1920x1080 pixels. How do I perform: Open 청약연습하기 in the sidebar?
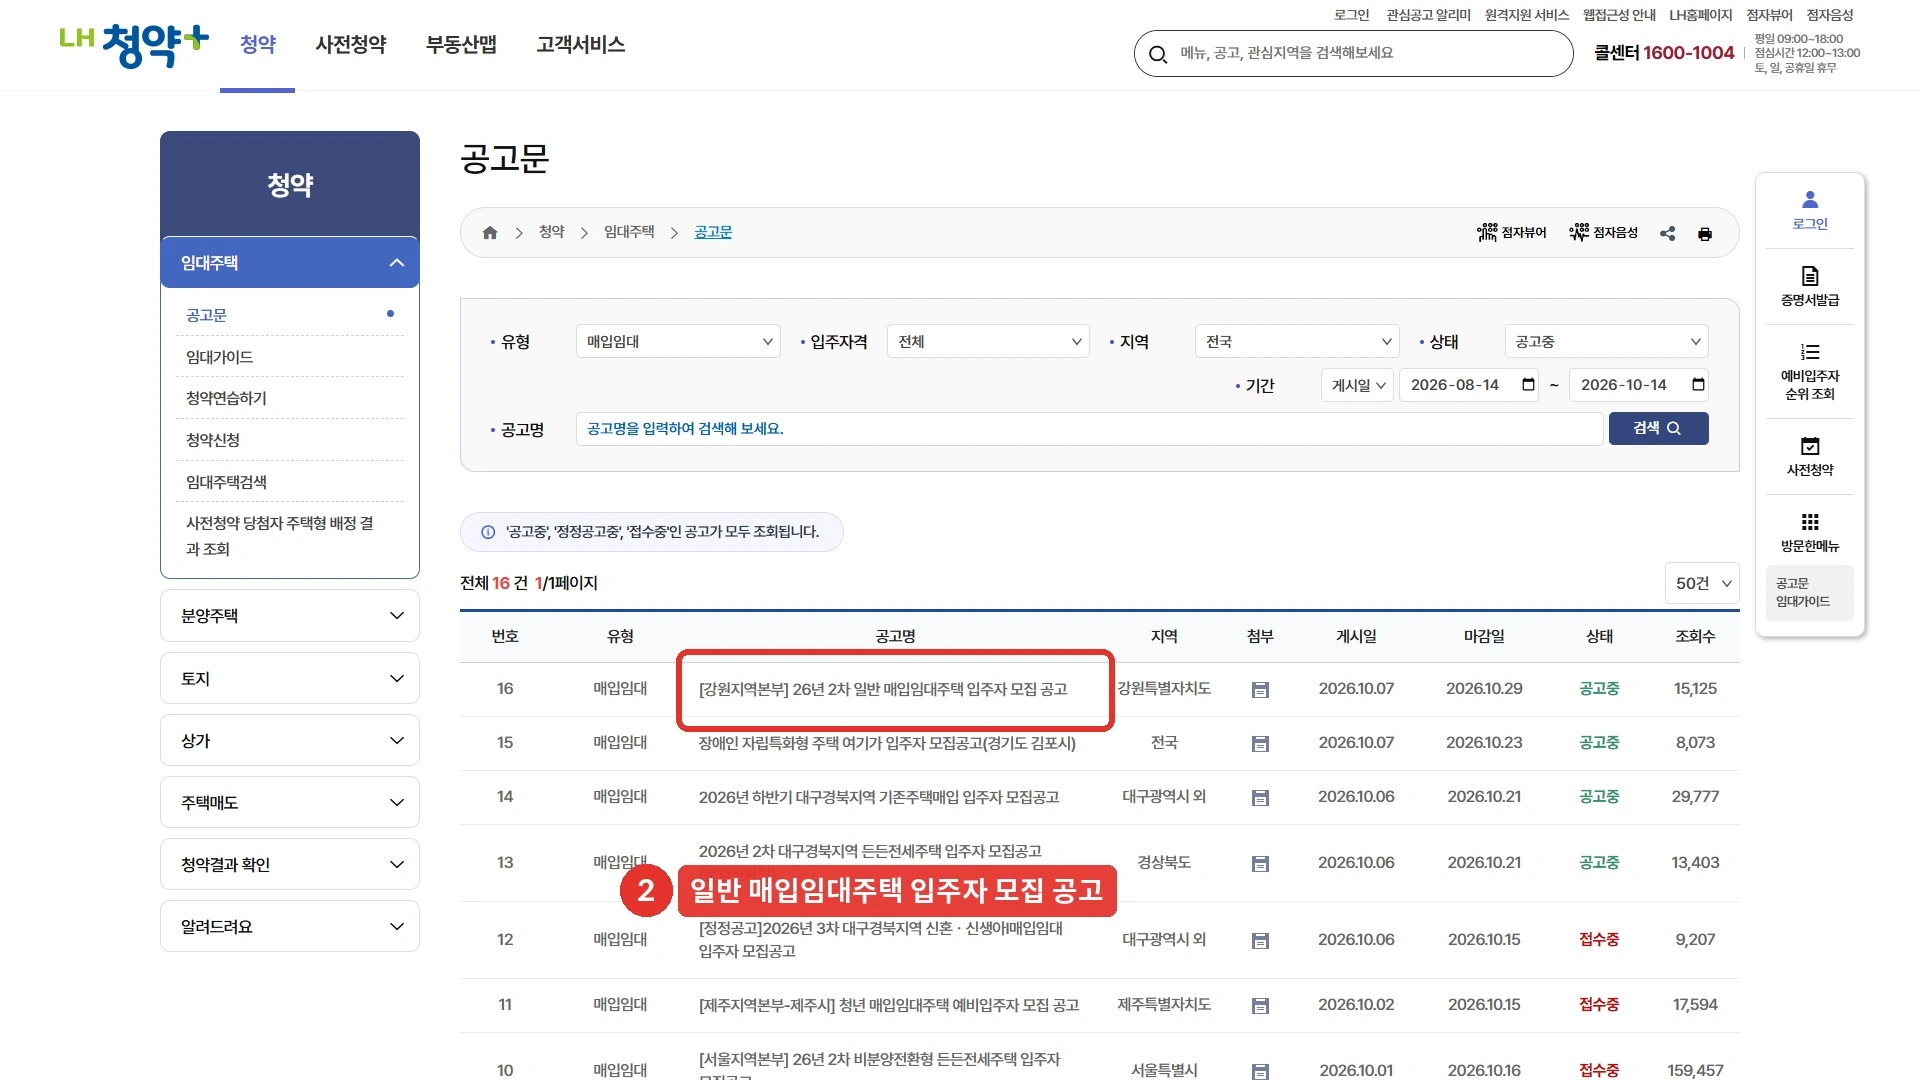227,399
